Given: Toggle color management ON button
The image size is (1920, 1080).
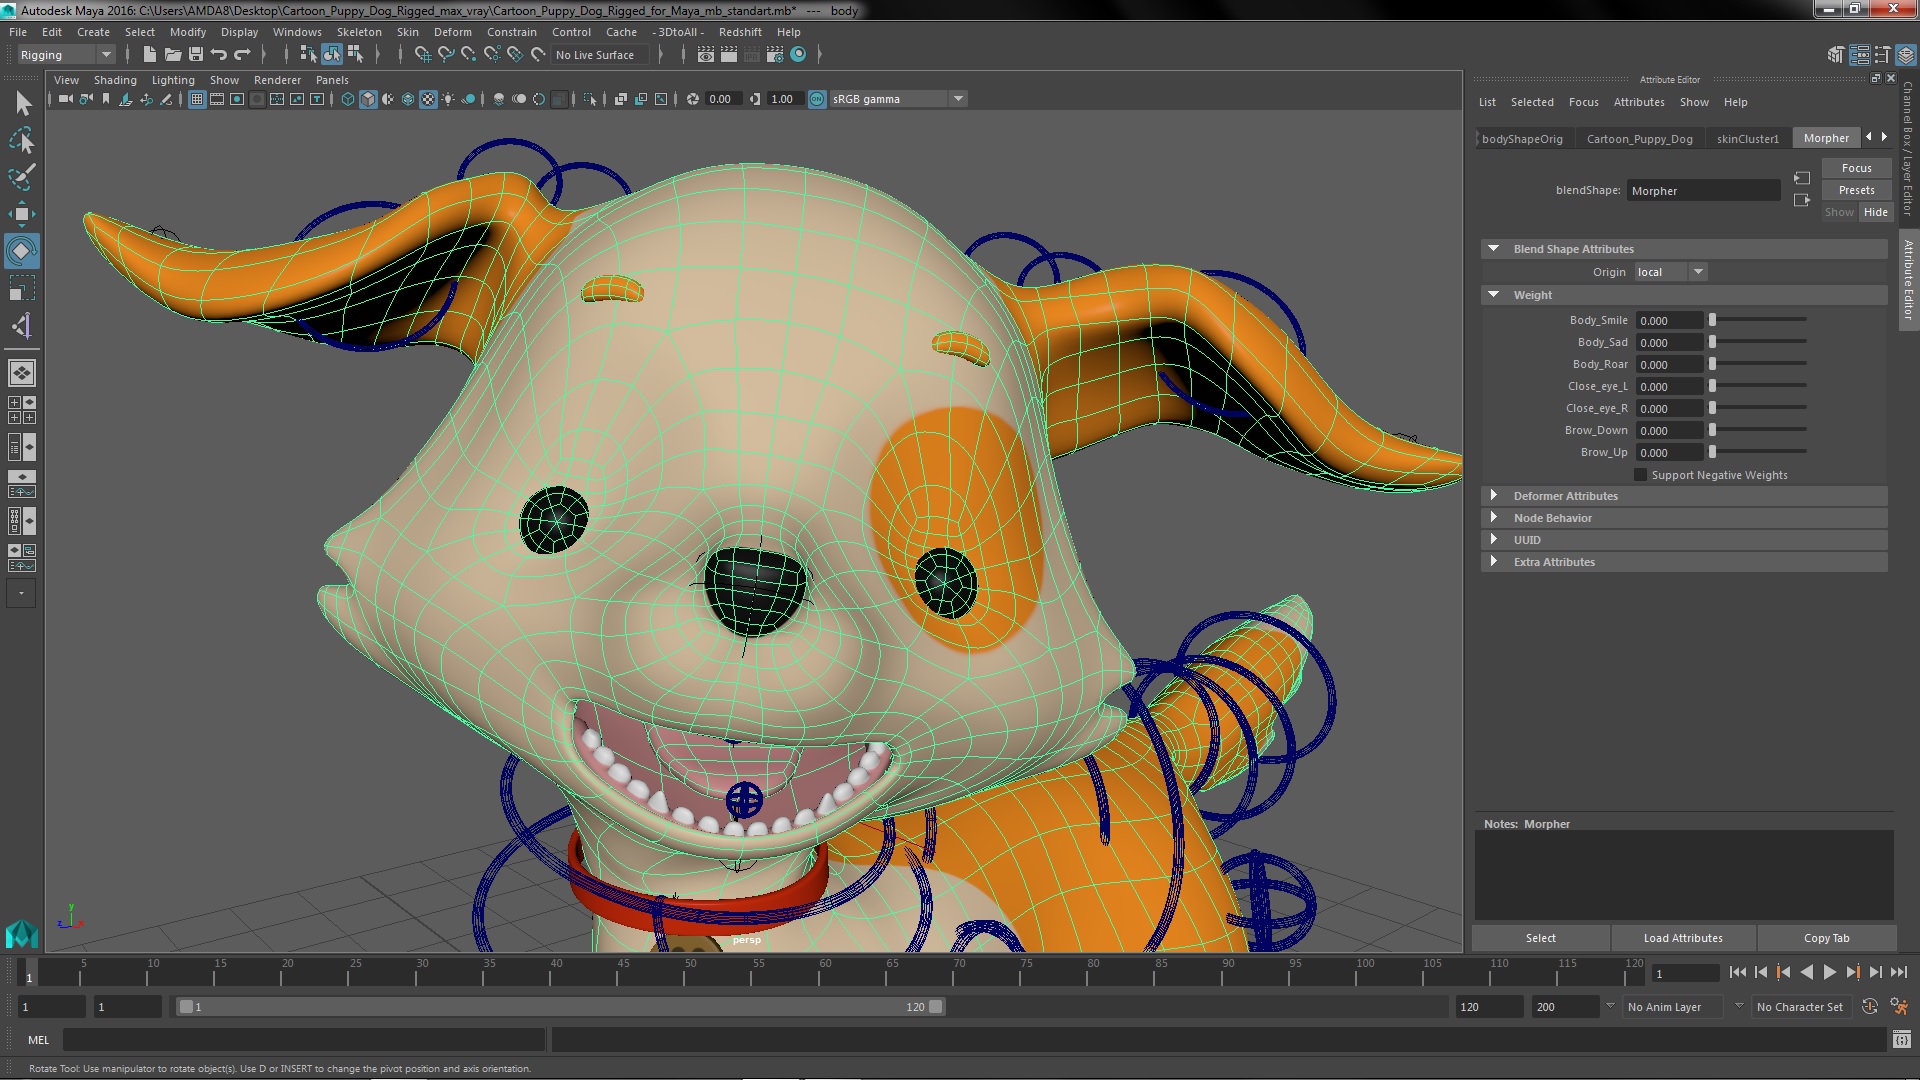Looking at the screenshot, I should (x=817, y=99).
